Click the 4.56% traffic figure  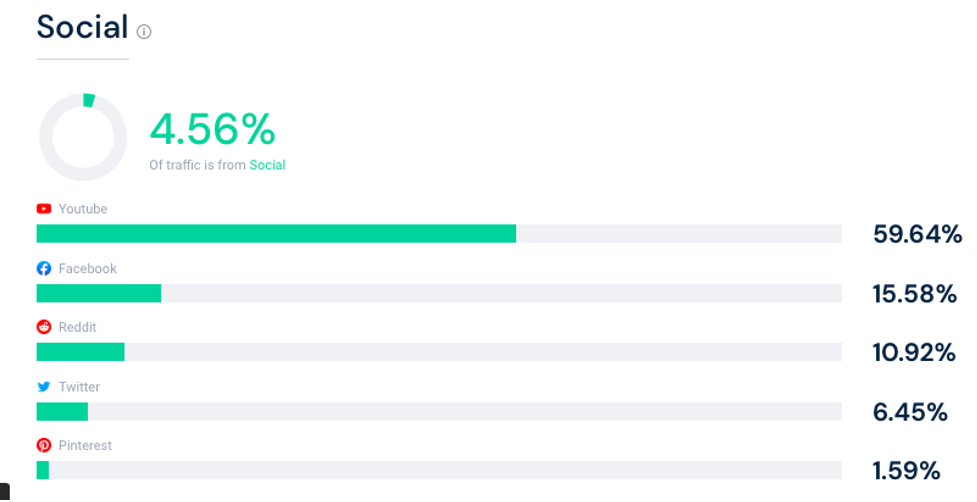pyautogui.click(x=212, y=129)
